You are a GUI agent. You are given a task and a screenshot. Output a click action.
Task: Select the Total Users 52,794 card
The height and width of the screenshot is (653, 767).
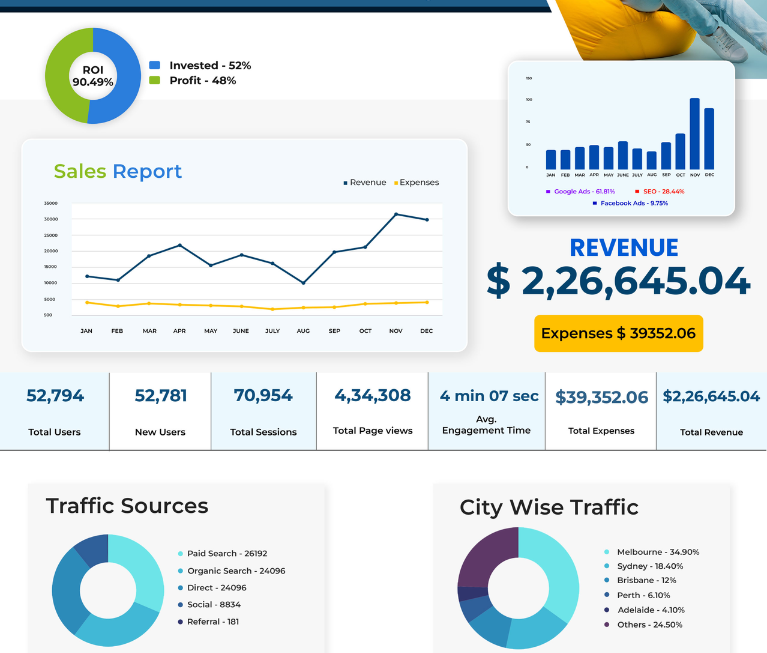[54, 411]
